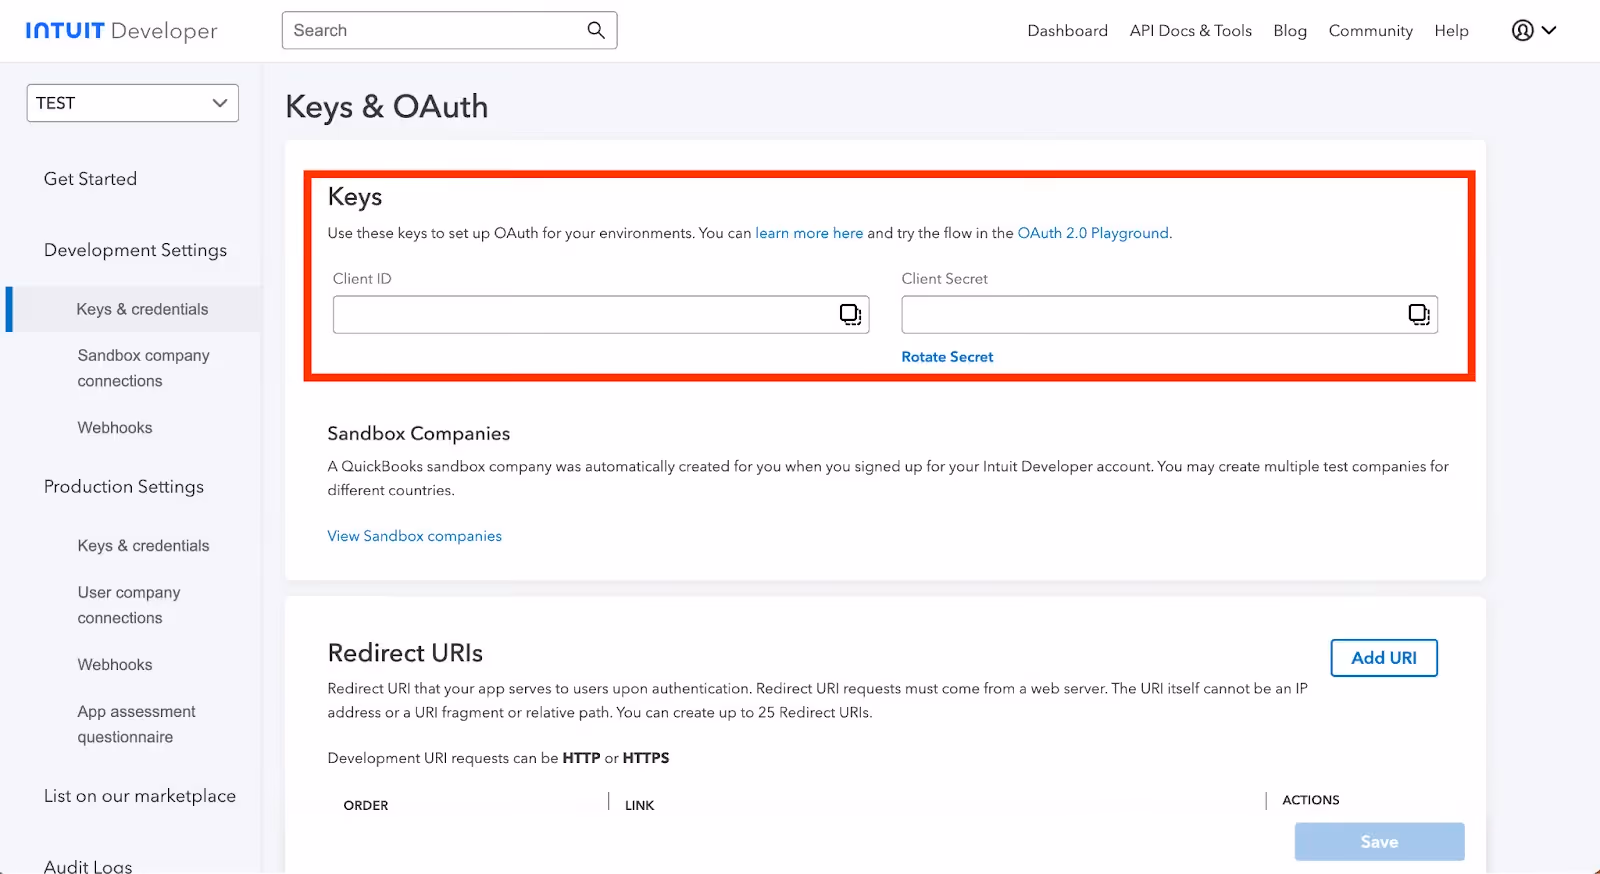Open Audit Logs in sidebar

pos(88,866)
